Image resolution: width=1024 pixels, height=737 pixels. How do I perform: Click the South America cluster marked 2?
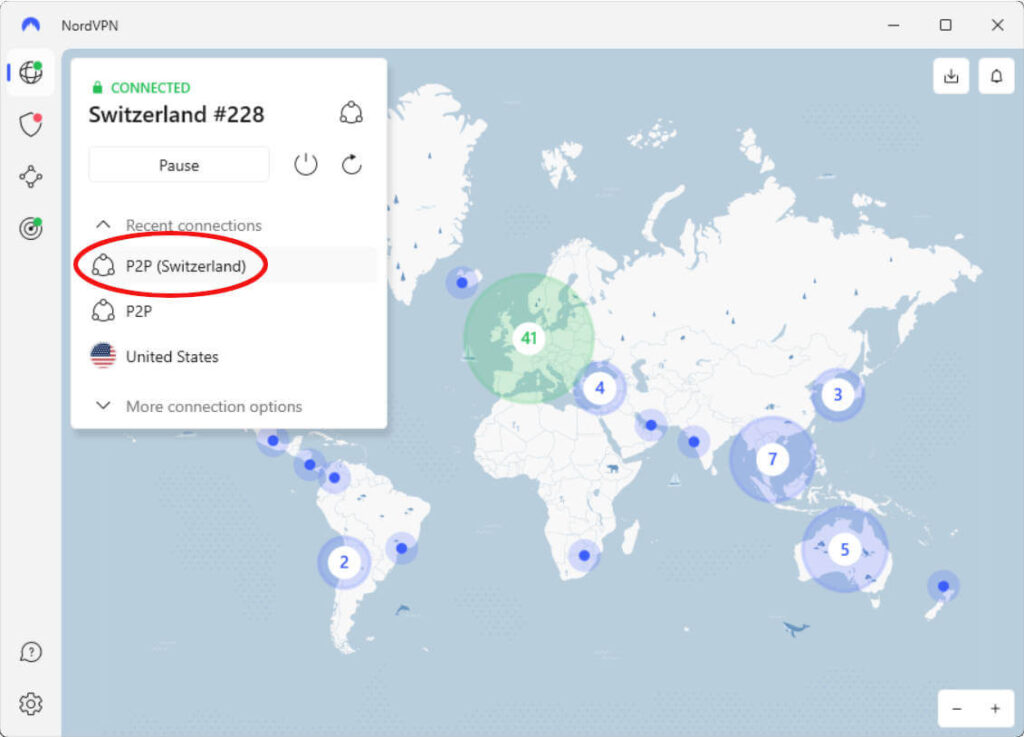(344, 562)
